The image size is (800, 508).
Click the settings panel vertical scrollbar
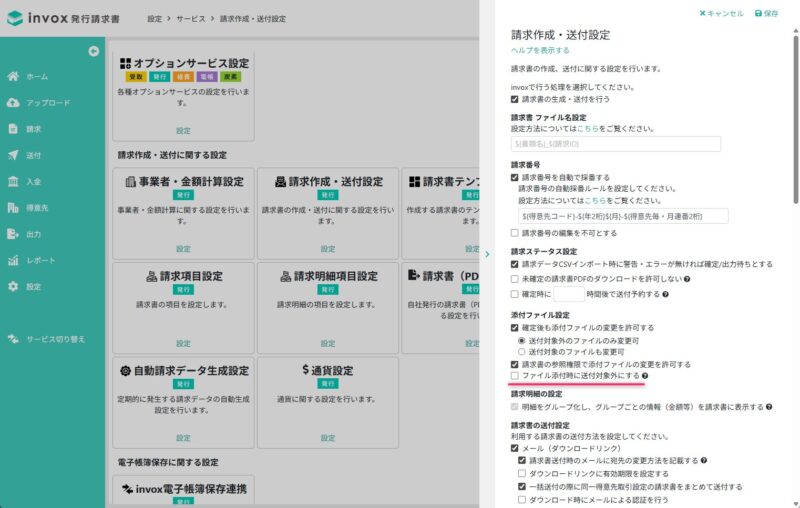[x=795, y=120]
